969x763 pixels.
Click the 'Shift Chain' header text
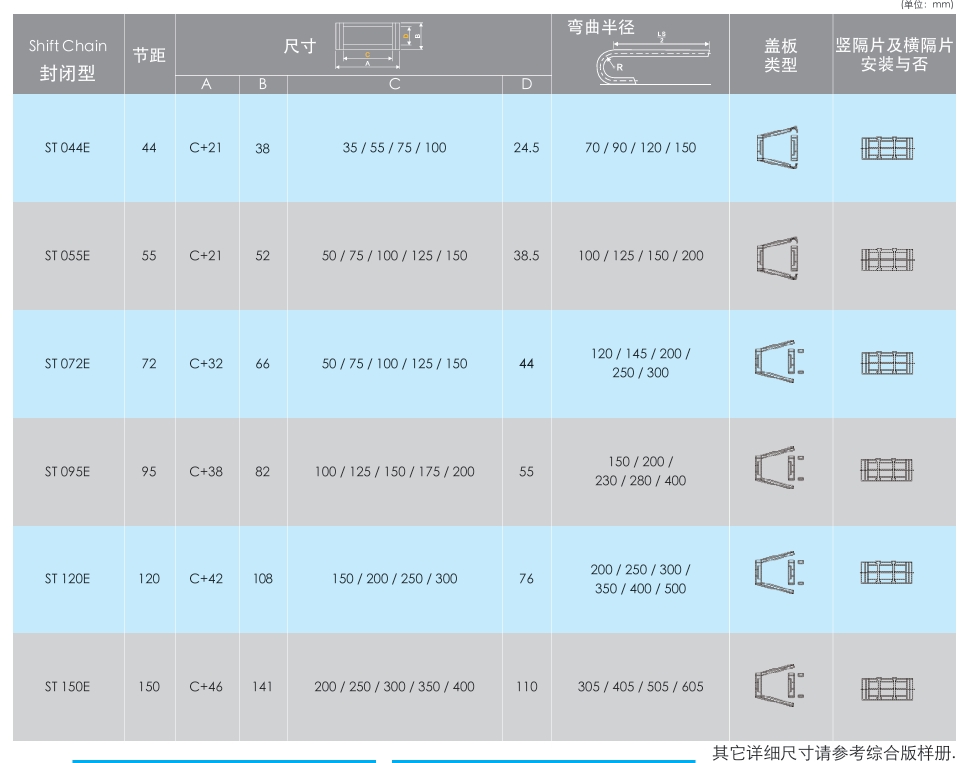click(x=68, y=46)
